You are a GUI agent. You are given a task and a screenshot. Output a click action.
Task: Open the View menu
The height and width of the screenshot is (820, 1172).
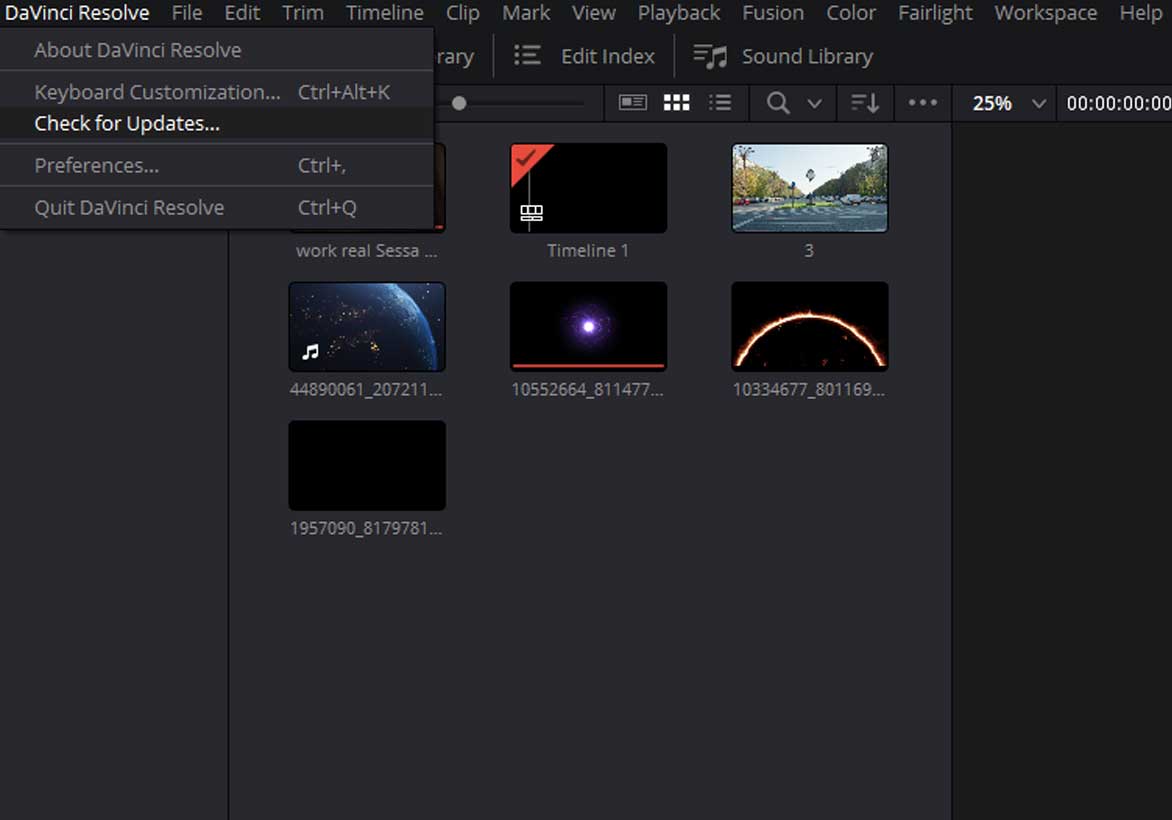pyautogui.click(x=593, y=13)
